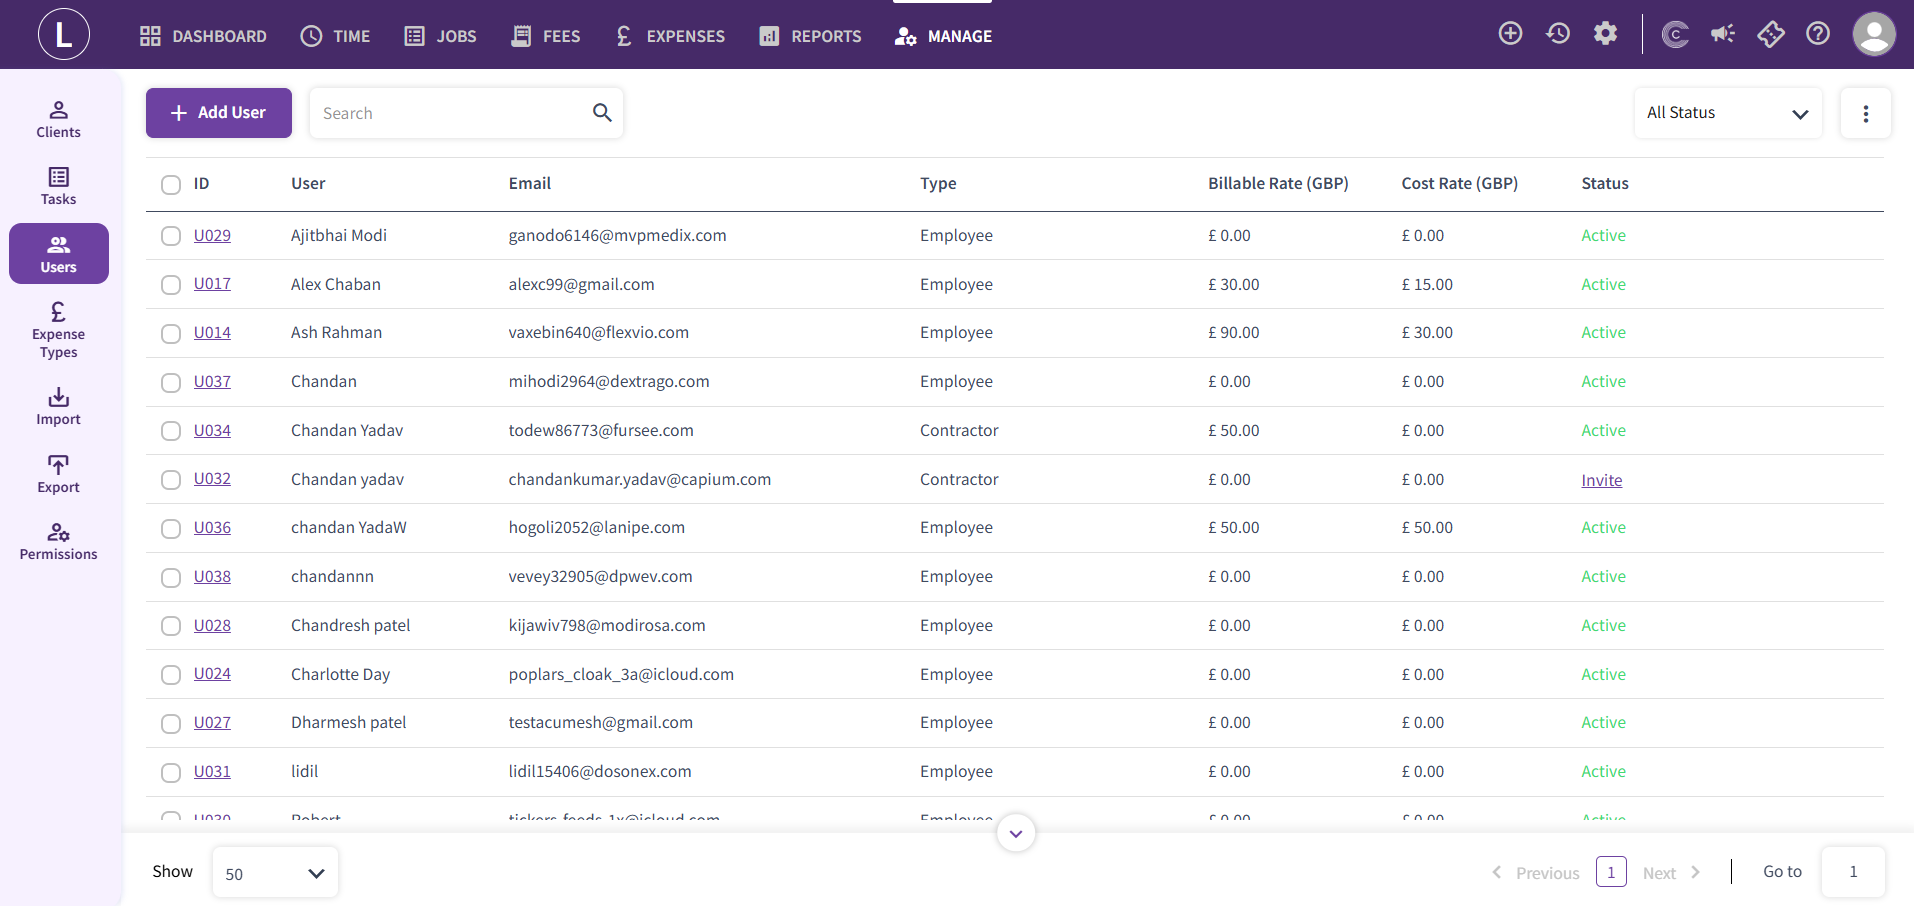Check the box for chandannn row

171,578
